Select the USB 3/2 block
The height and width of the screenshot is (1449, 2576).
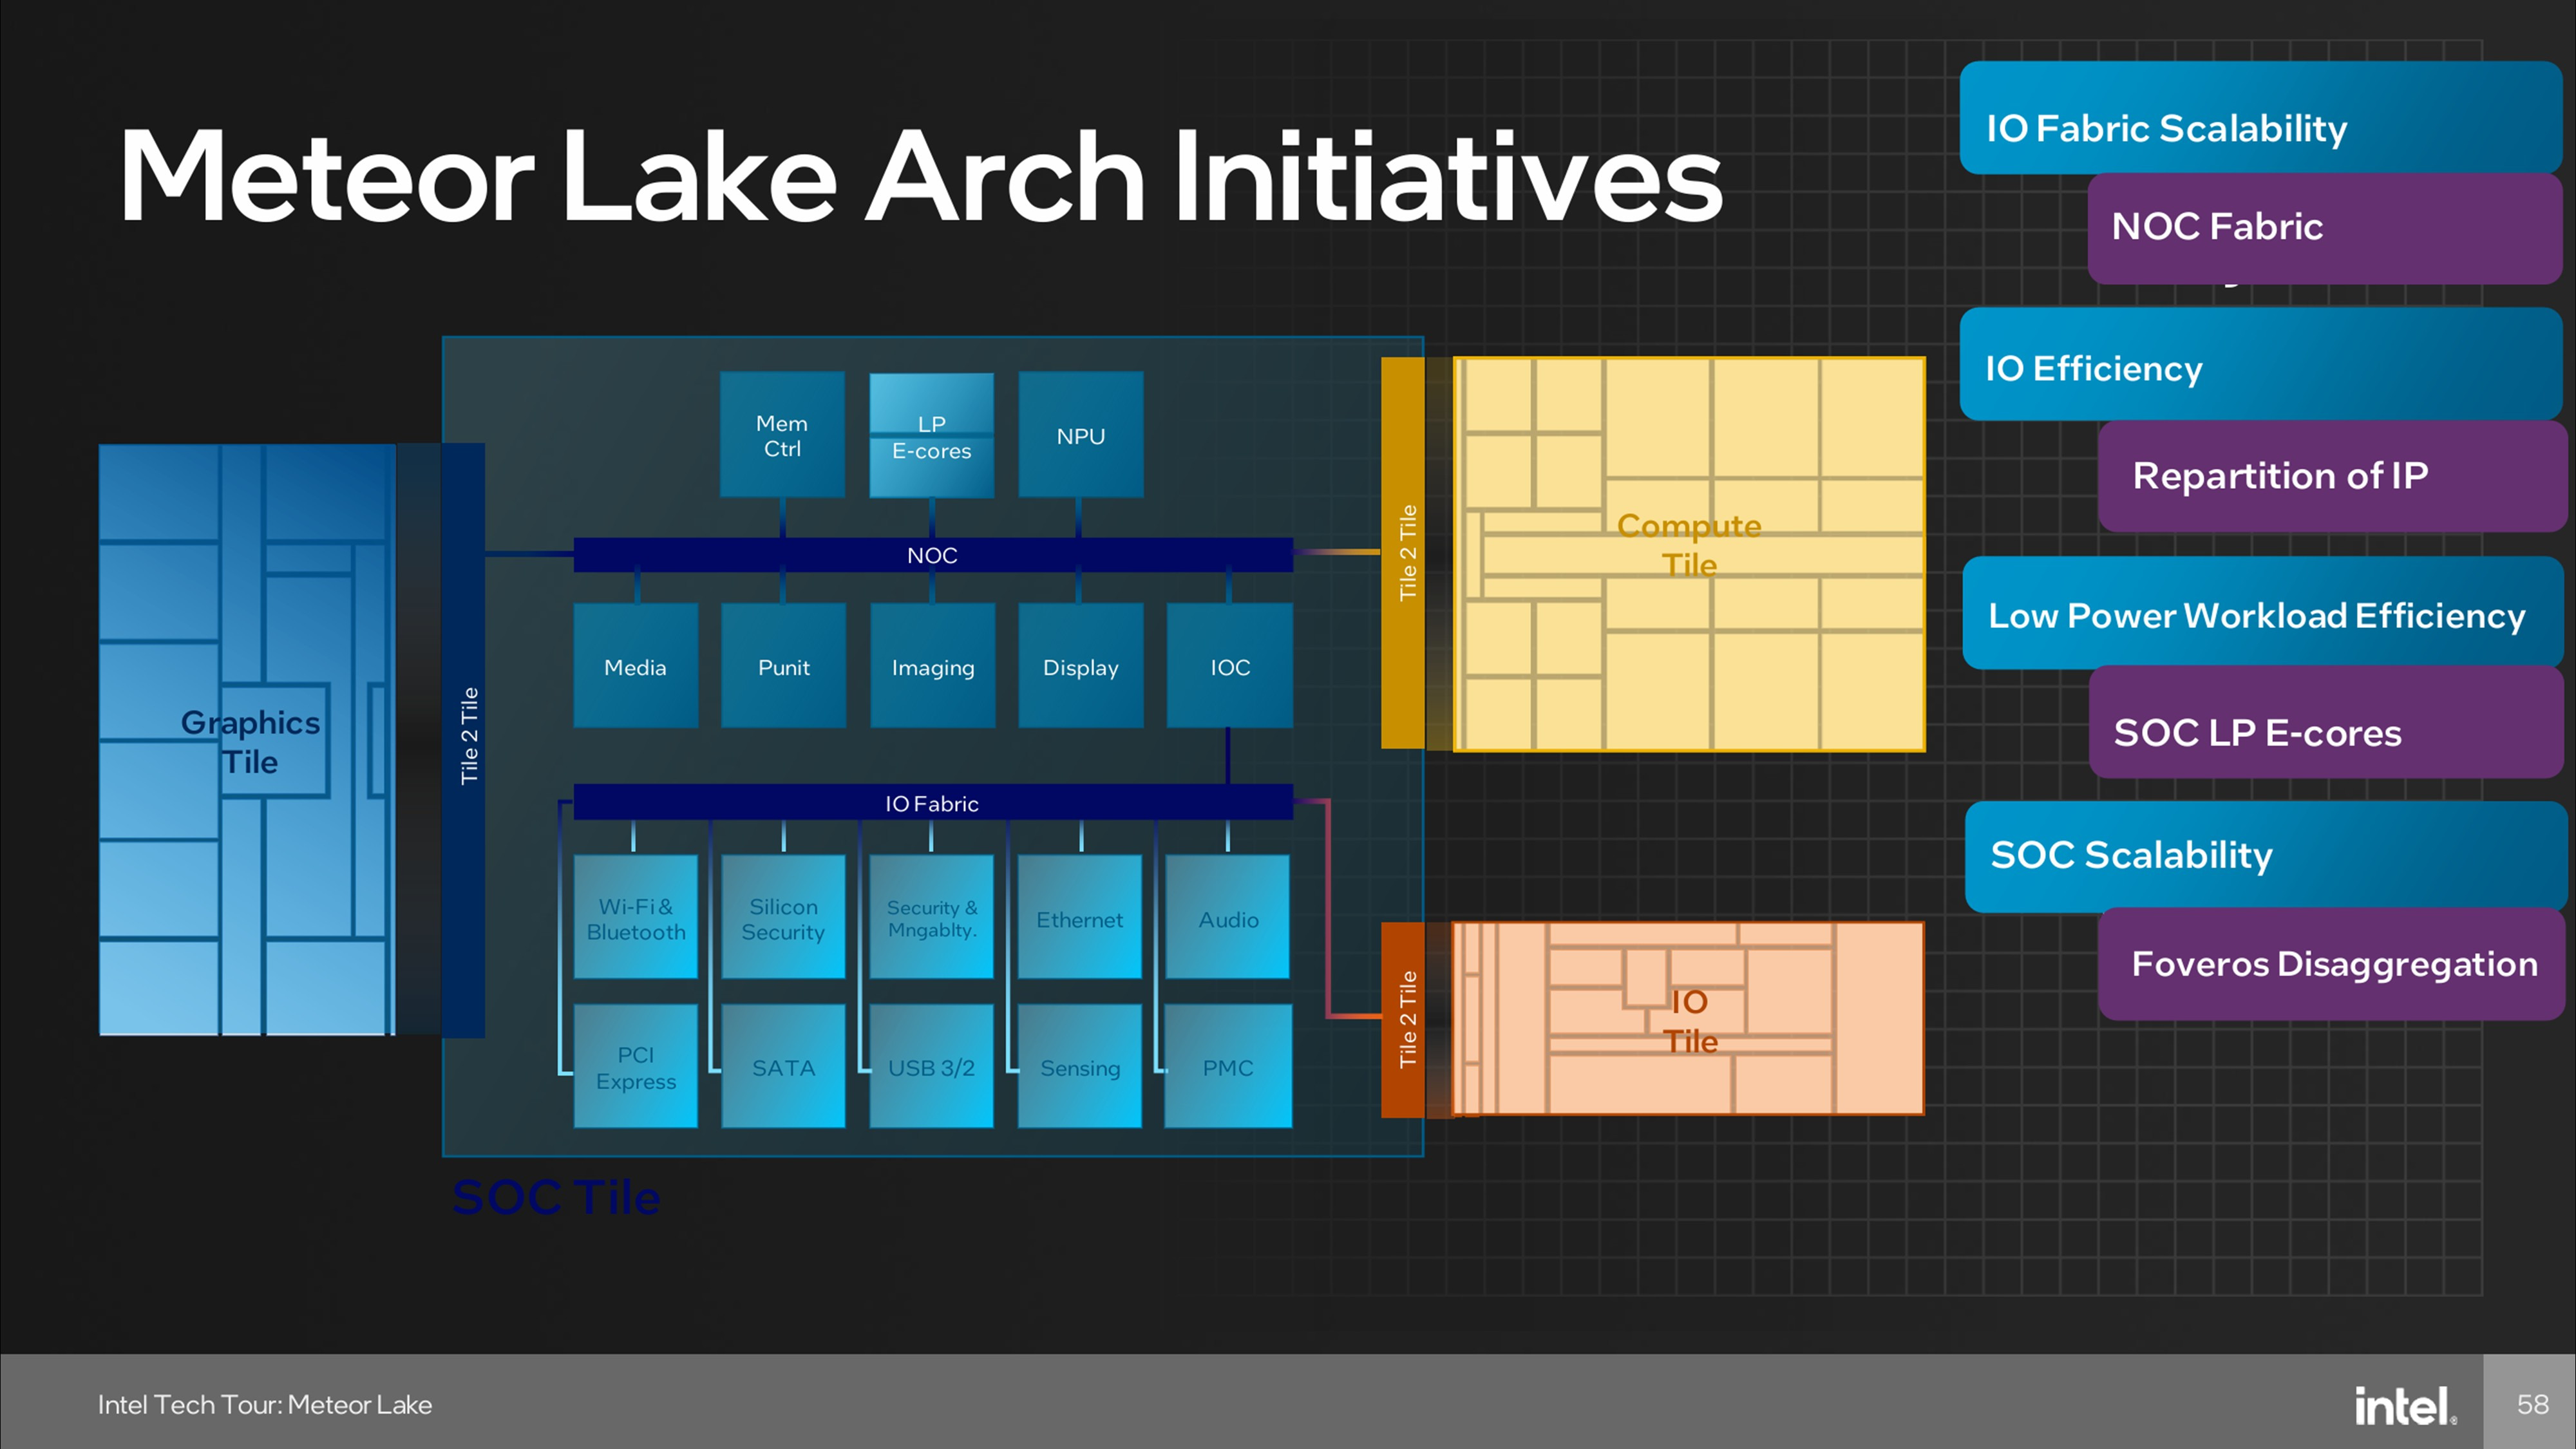931,1067
